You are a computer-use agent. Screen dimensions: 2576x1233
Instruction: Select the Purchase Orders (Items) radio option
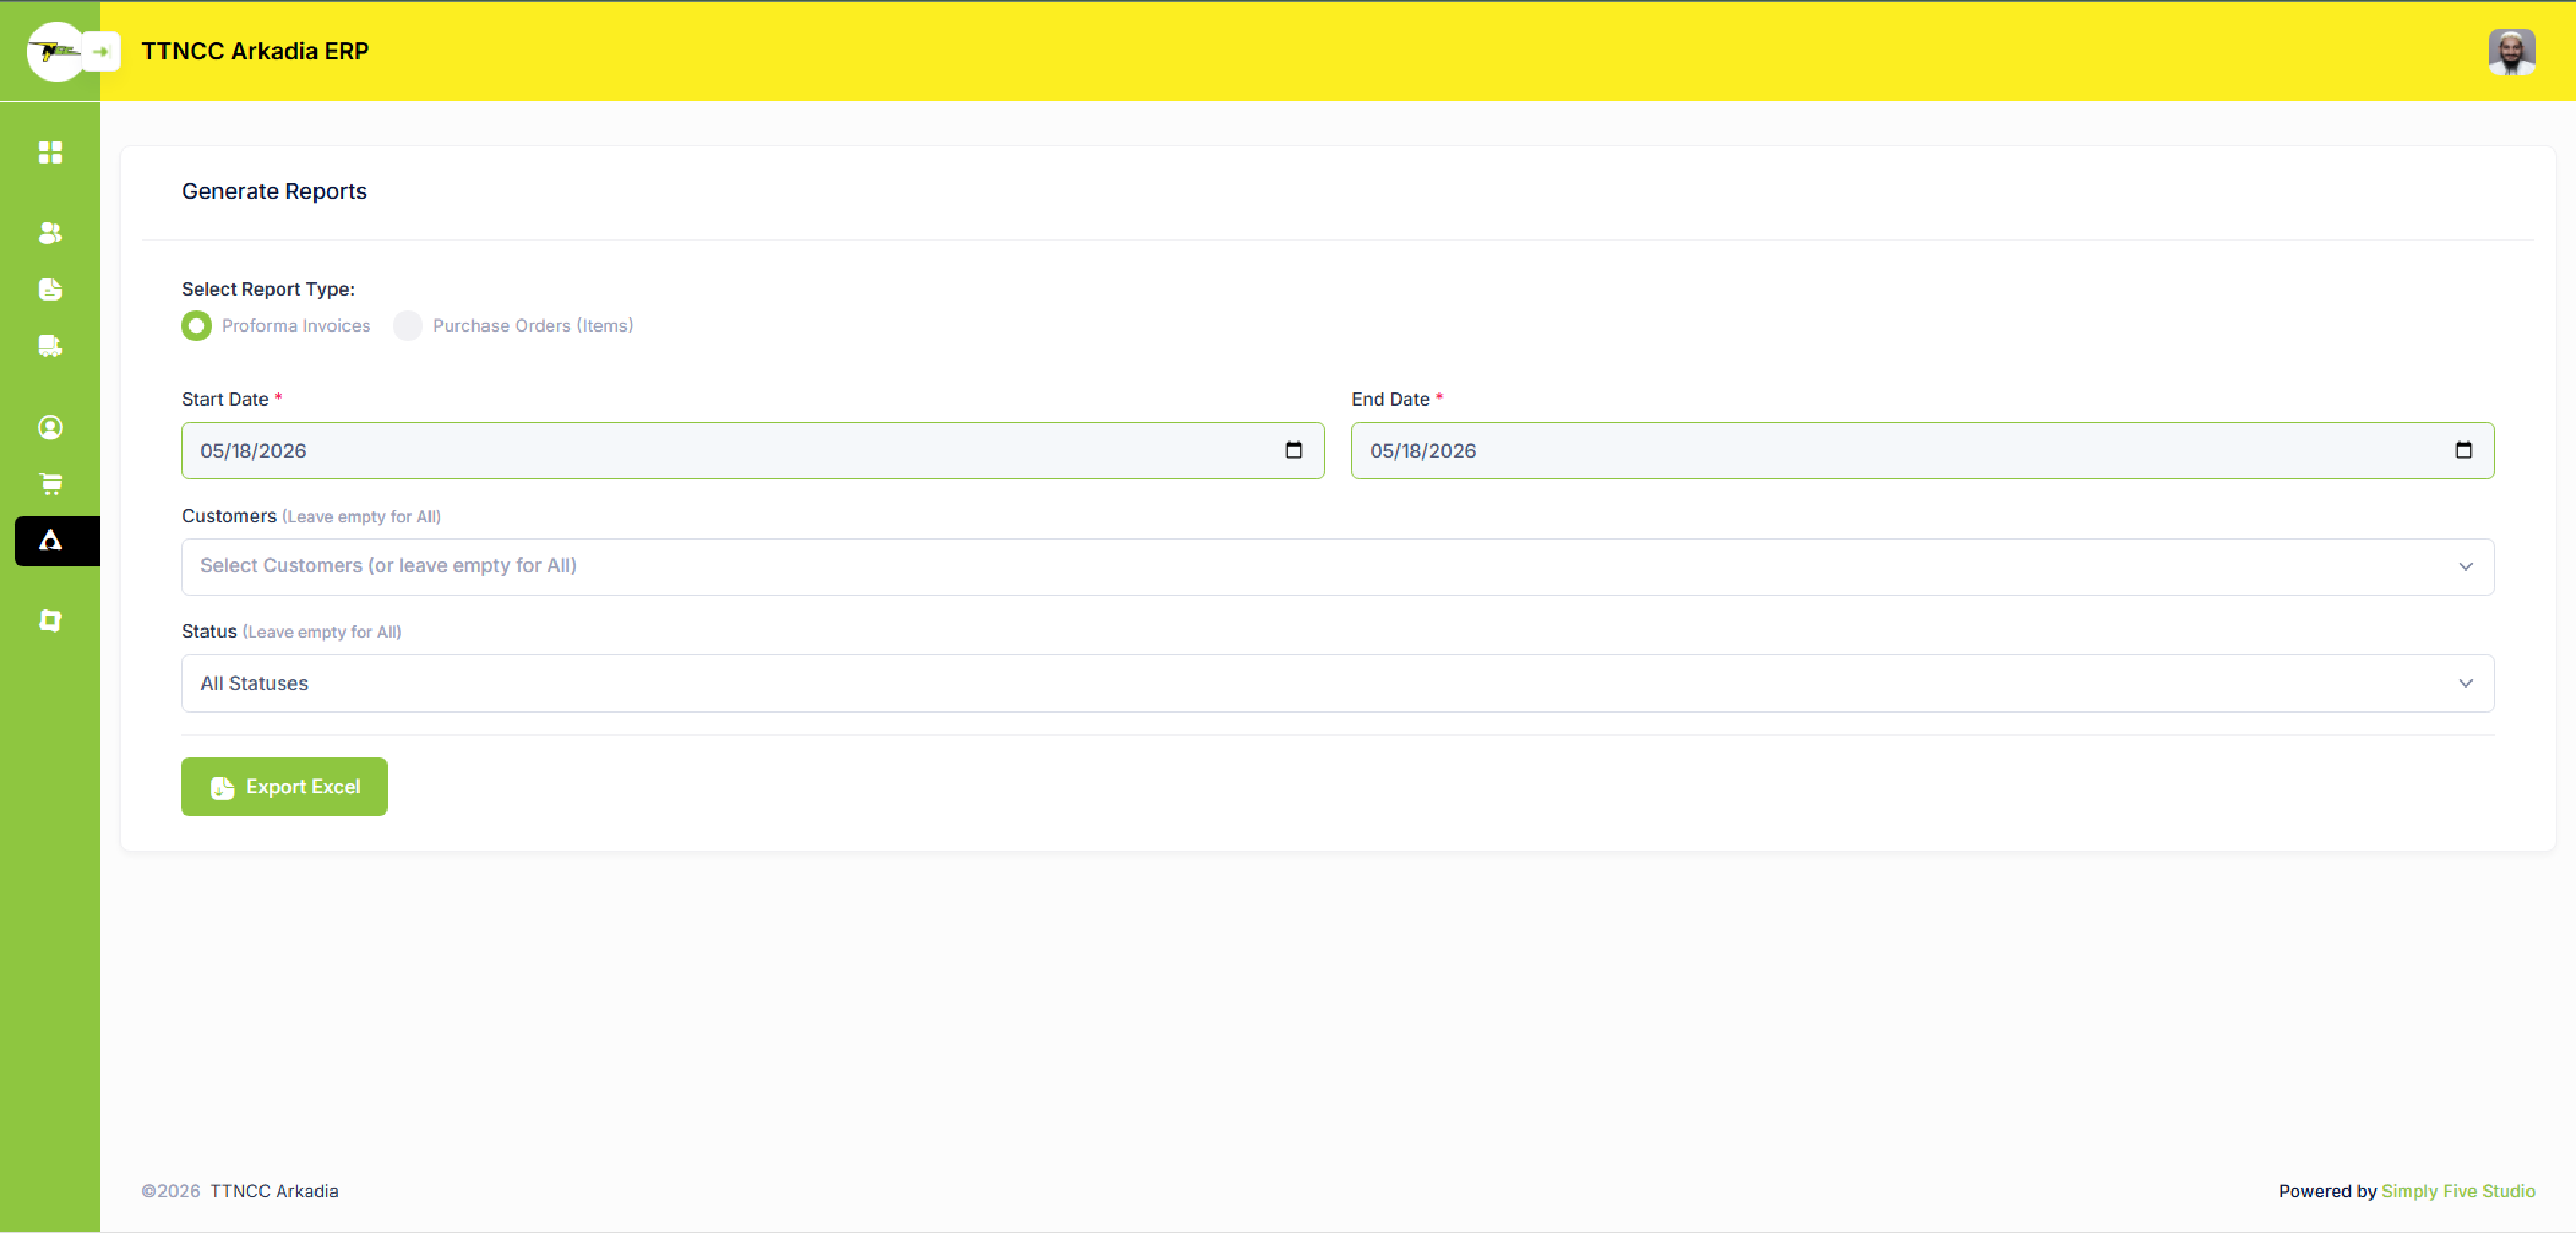coord(407,325)
